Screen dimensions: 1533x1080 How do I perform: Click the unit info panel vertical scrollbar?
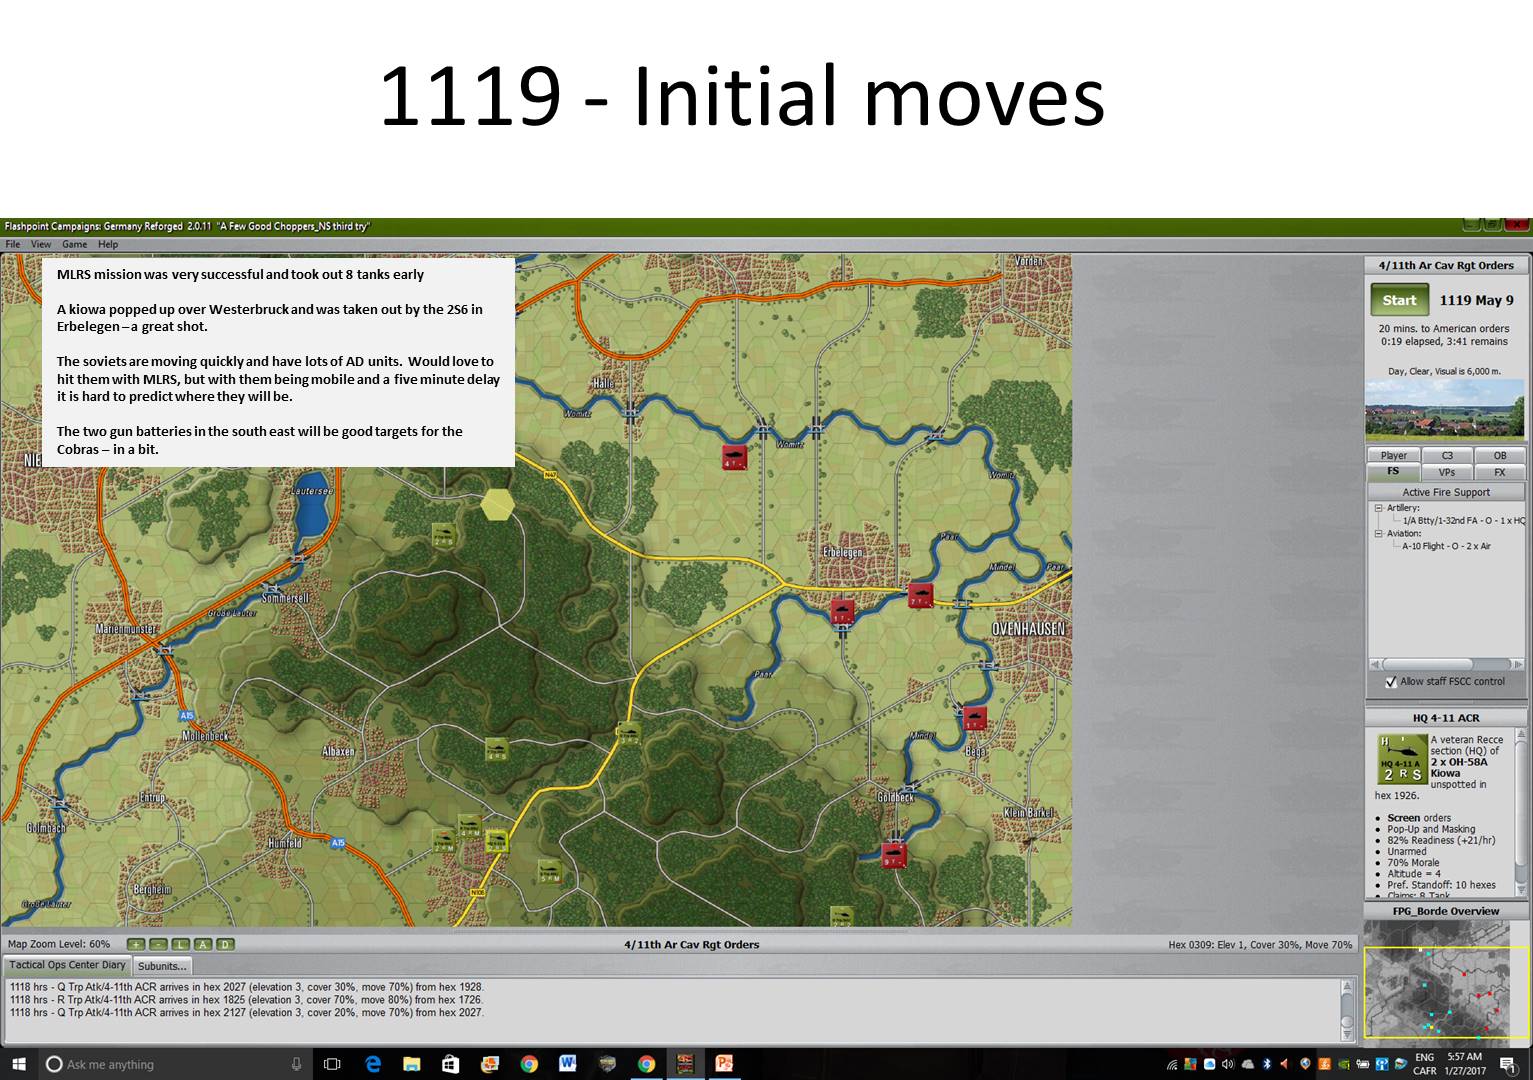click(x=1521, y=815)
